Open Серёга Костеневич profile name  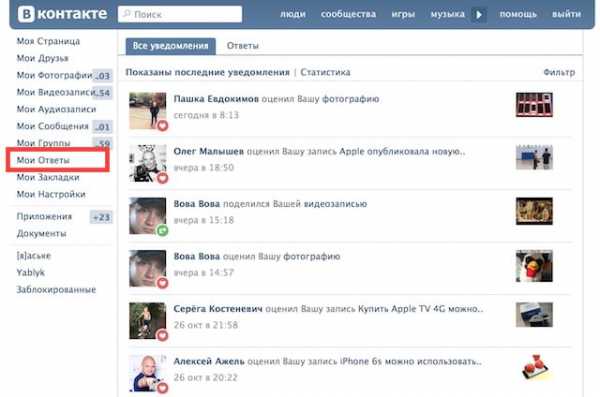[218, 309]
